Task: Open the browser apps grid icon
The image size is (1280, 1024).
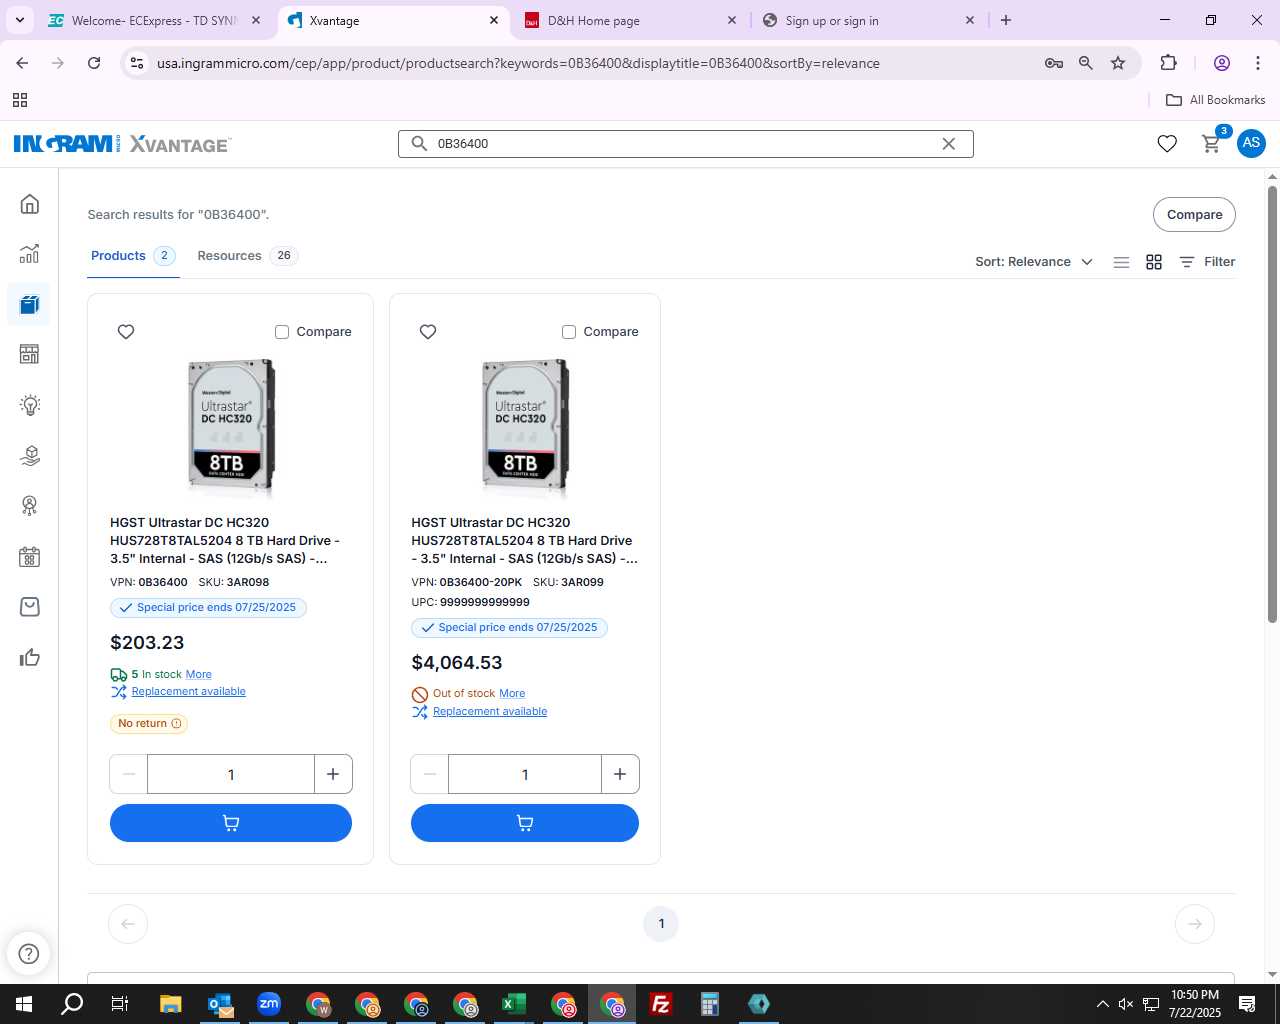Action: point(20,100)
